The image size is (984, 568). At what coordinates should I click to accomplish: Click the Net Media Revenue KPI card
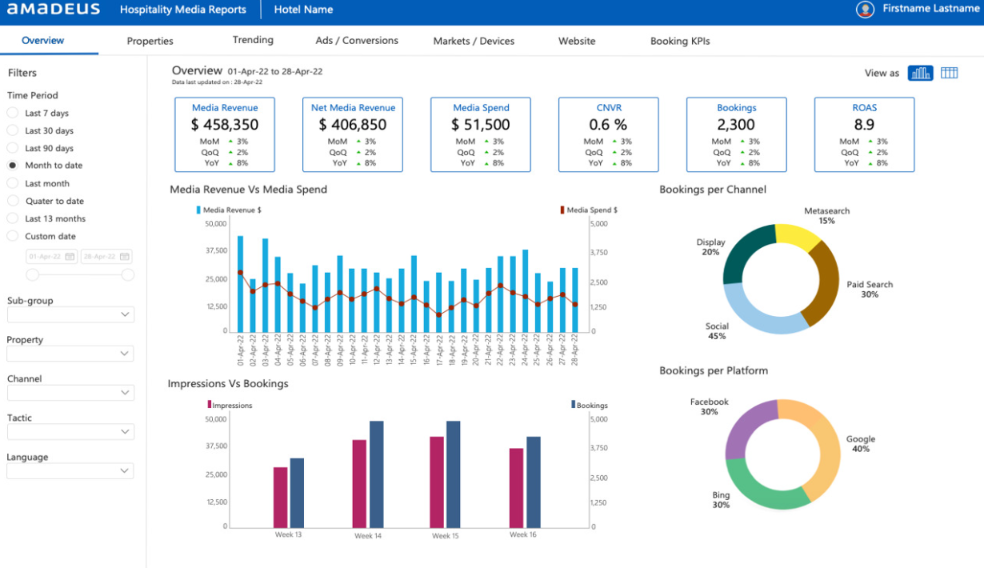click(x=353, y=134)
